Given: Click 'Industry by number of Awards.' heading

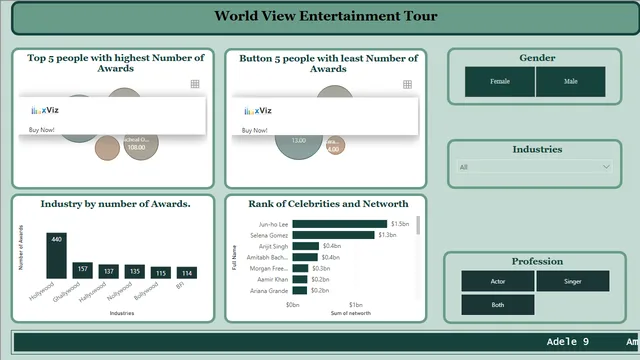Looking at the screenshot, I should click(116, 204).
